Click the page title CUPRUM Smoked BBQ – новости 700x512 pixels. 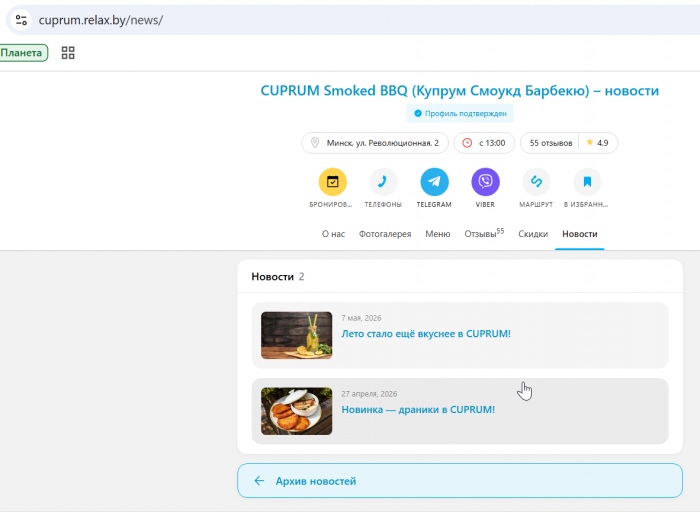(460, 91)
